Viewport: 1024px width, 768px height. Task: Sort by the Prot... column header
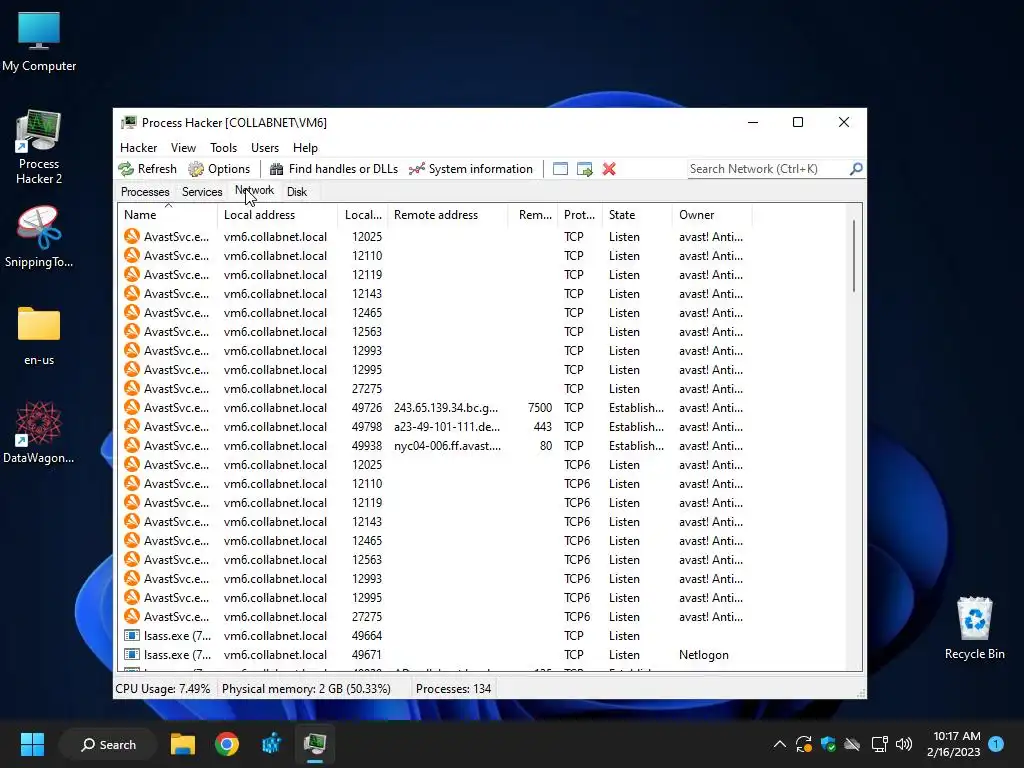pyautogui.click(x=580, y=215)
